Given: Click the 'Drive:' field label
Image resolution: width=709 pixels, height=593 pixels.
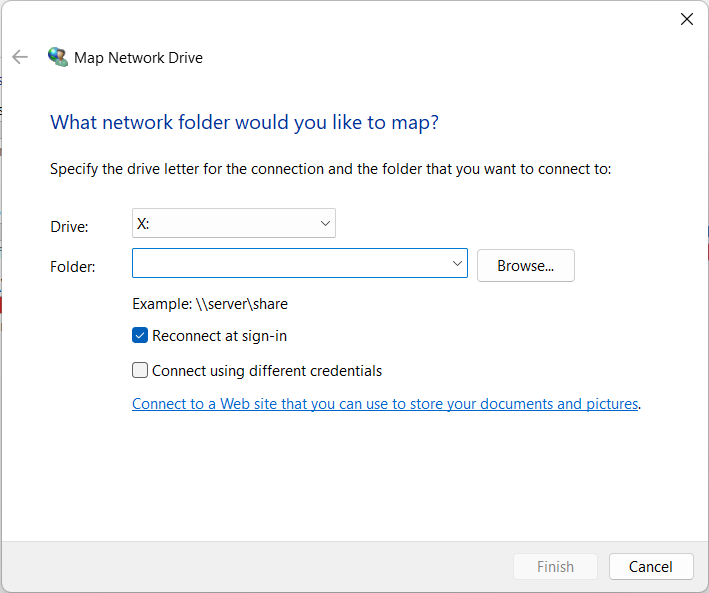Looking at the screenshot, I should coord(69,227).
